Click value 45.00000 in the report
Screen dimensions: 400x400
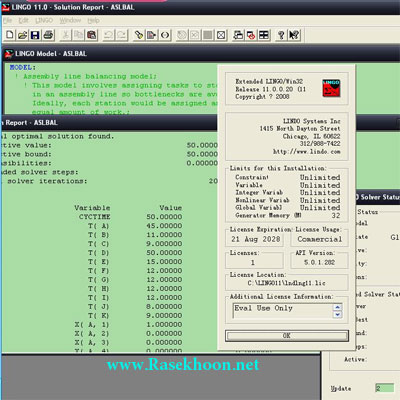(164, 226)
